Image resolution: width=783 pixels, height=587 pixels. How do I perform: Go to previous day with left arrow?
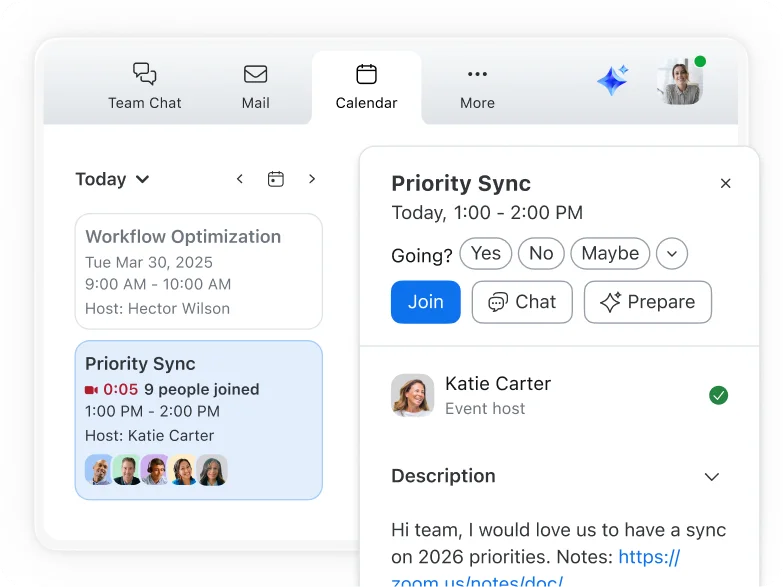click(240, 179)
